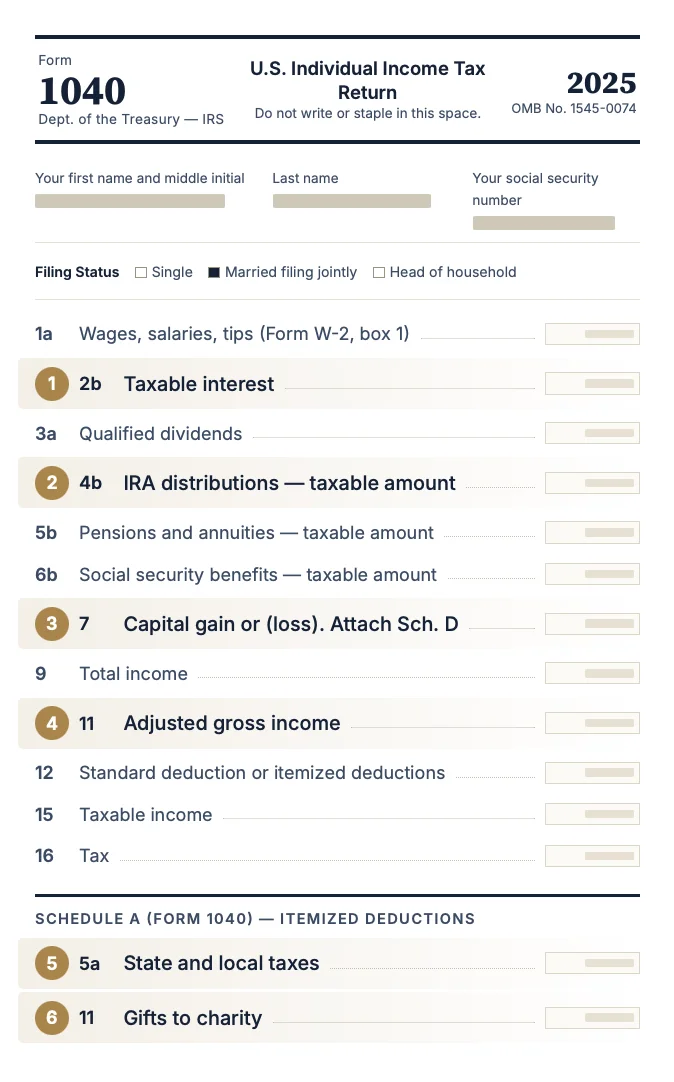Click the Total income amount field
This screenshot has height=1082, width=674.
coord(592,673)
